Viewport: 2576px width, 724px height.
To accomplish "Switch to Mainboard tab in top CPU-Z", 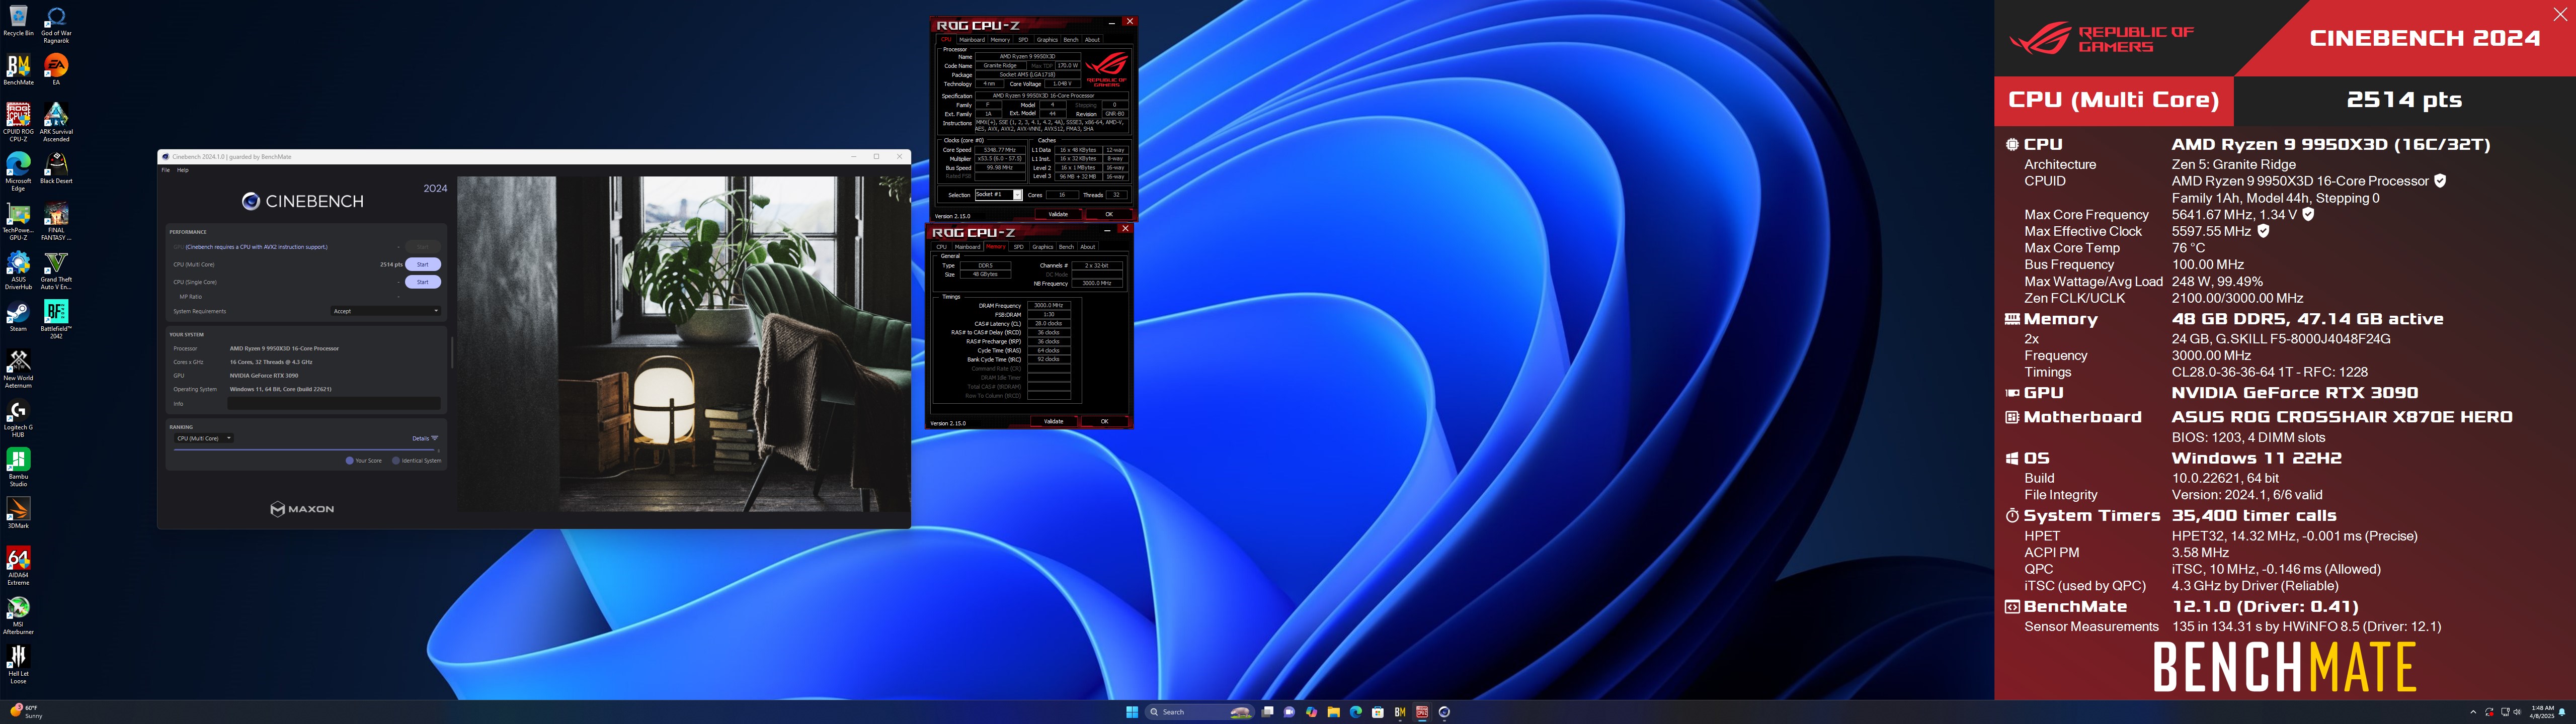I will coord(972,40).
